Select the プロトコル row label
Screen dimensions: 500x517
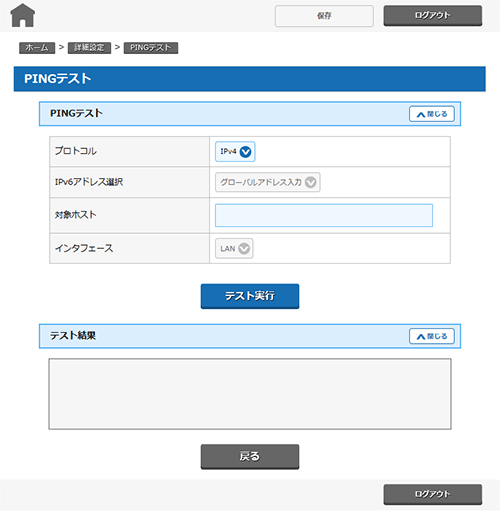pyautogui.click(x=76, y=151)
